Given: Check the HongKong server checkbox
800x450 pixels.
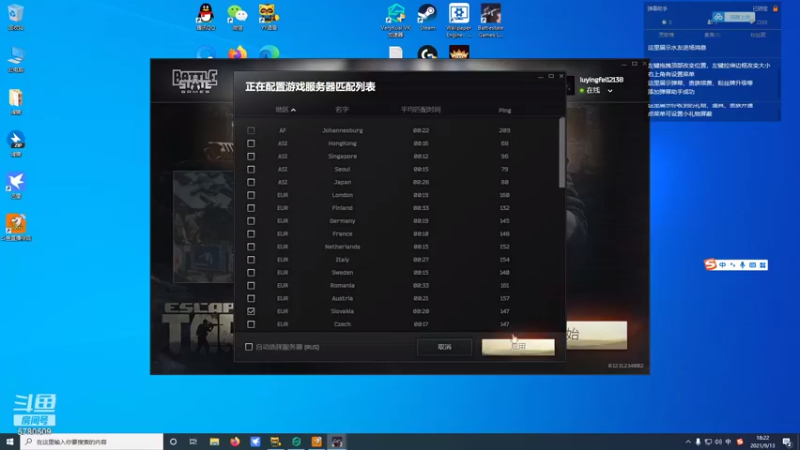Looking at the screenshot, I should (251, 143).
